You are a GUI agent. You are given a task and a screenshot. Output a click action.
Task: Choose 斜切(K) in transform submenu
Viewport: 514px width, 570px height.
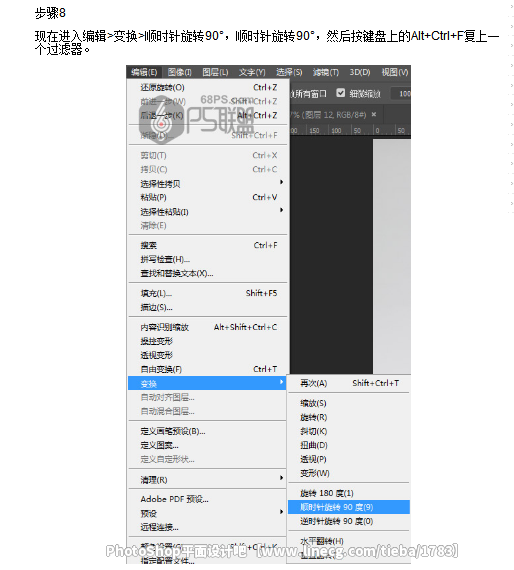349,431
